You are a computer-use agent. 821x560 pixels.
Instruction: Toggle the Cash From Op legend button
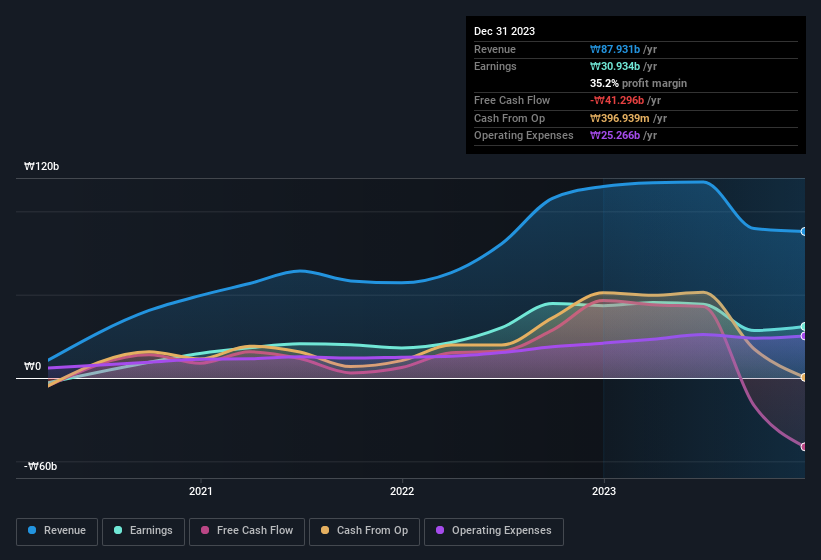pyautogui.click(x=364, y=531)
